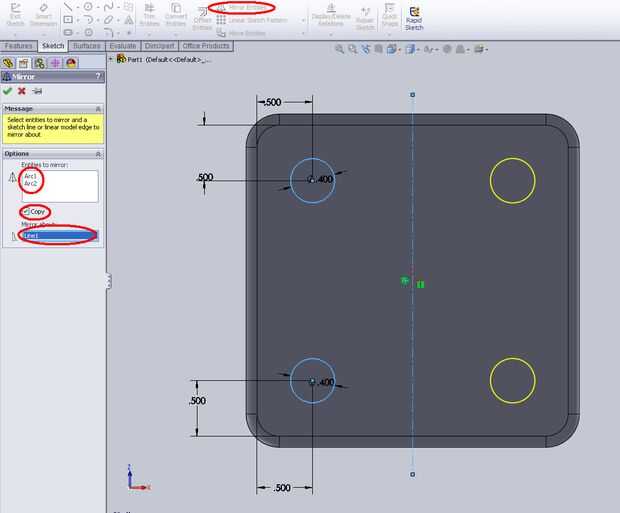Screen dimensions: 620x513
Task: Click the Edit Appearance icon
Action: tap(447, 49)
